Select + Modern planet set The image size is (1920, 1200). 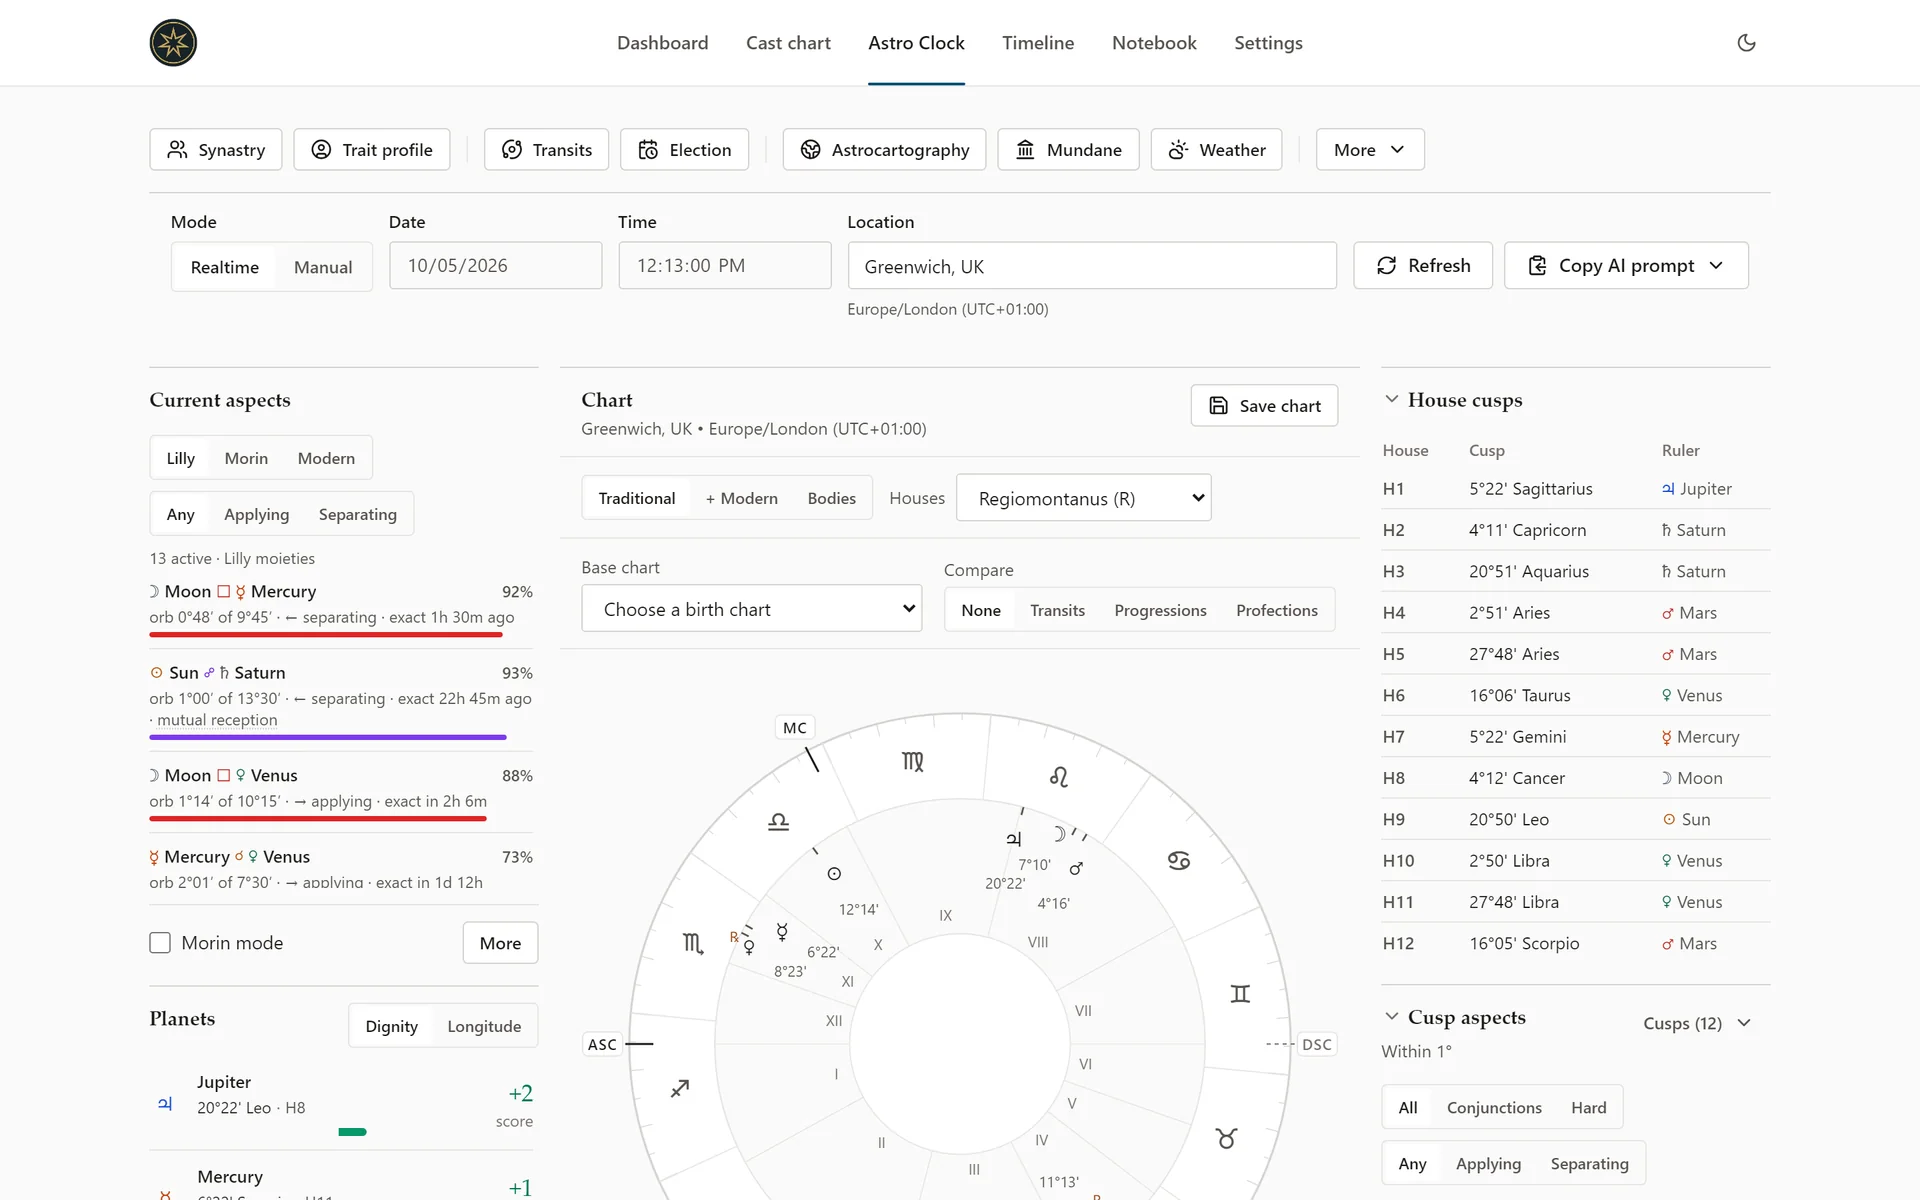click(741, 498)
